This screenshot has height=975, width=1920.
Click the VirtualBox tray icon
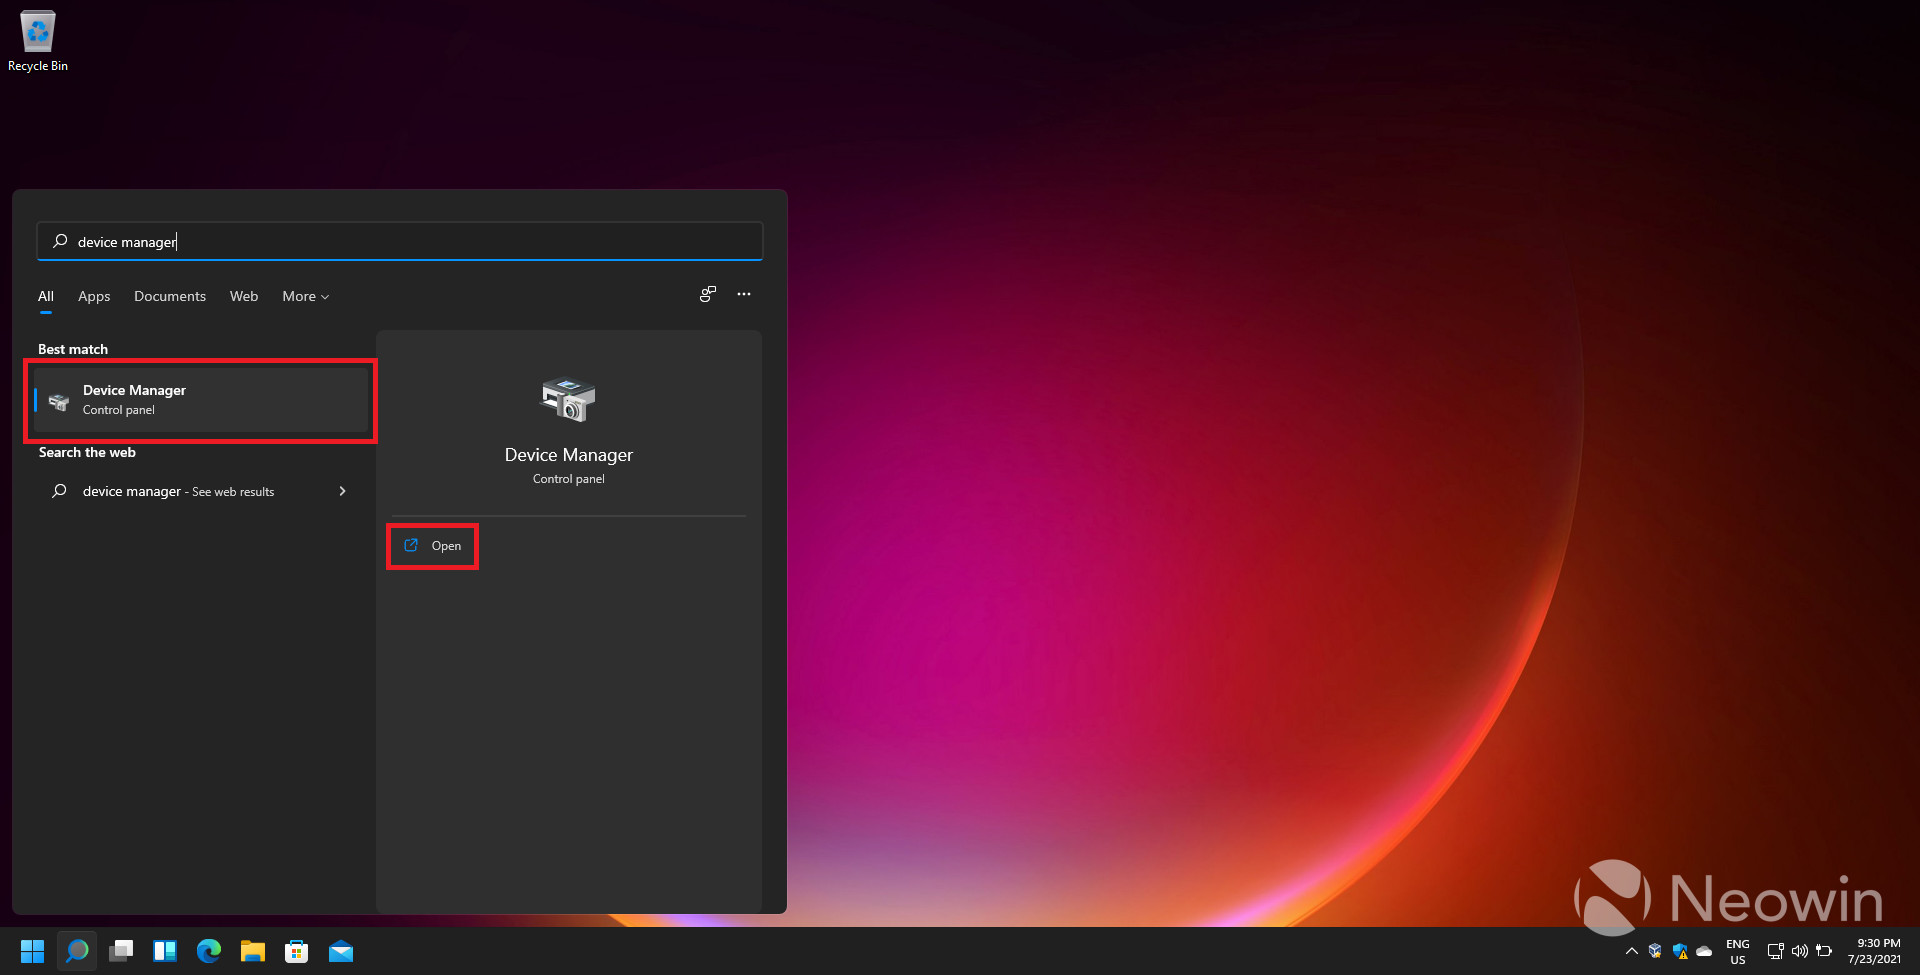pyautogui.click(x=1656, y=951)
